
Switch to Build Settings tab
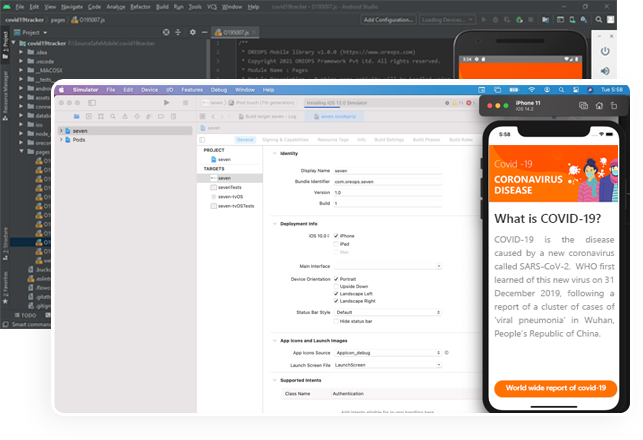[x=389, y=140]
